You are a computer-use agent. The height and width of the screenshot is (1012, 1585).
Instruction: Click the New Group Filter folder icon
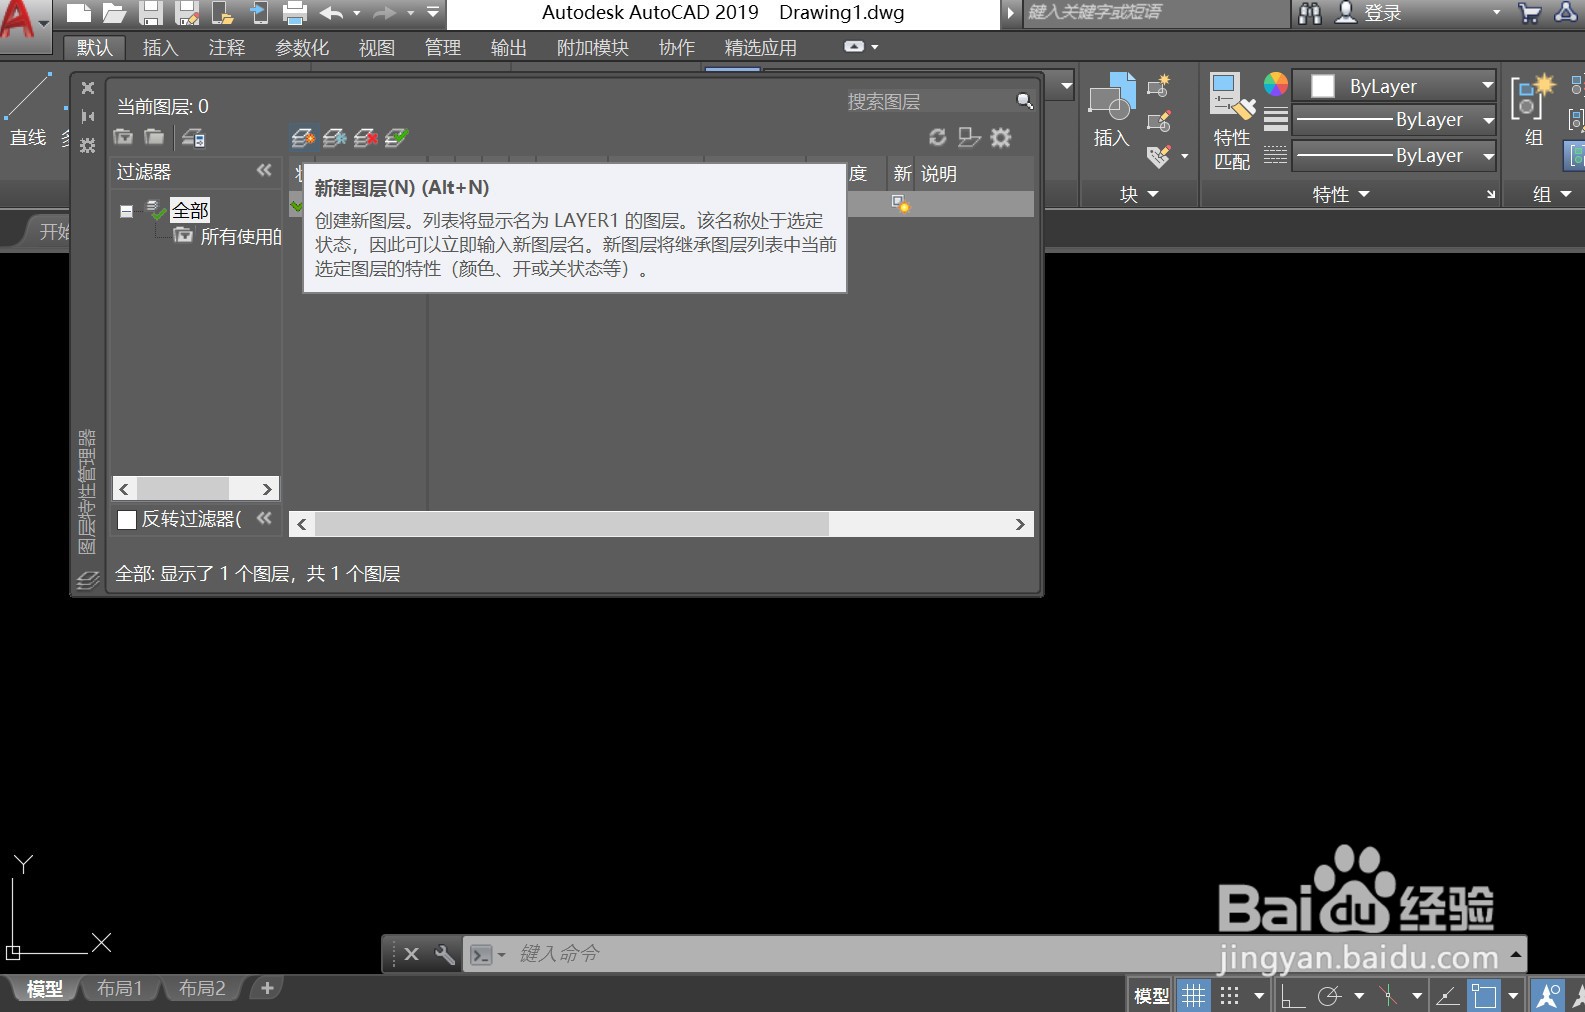[153, 137]
